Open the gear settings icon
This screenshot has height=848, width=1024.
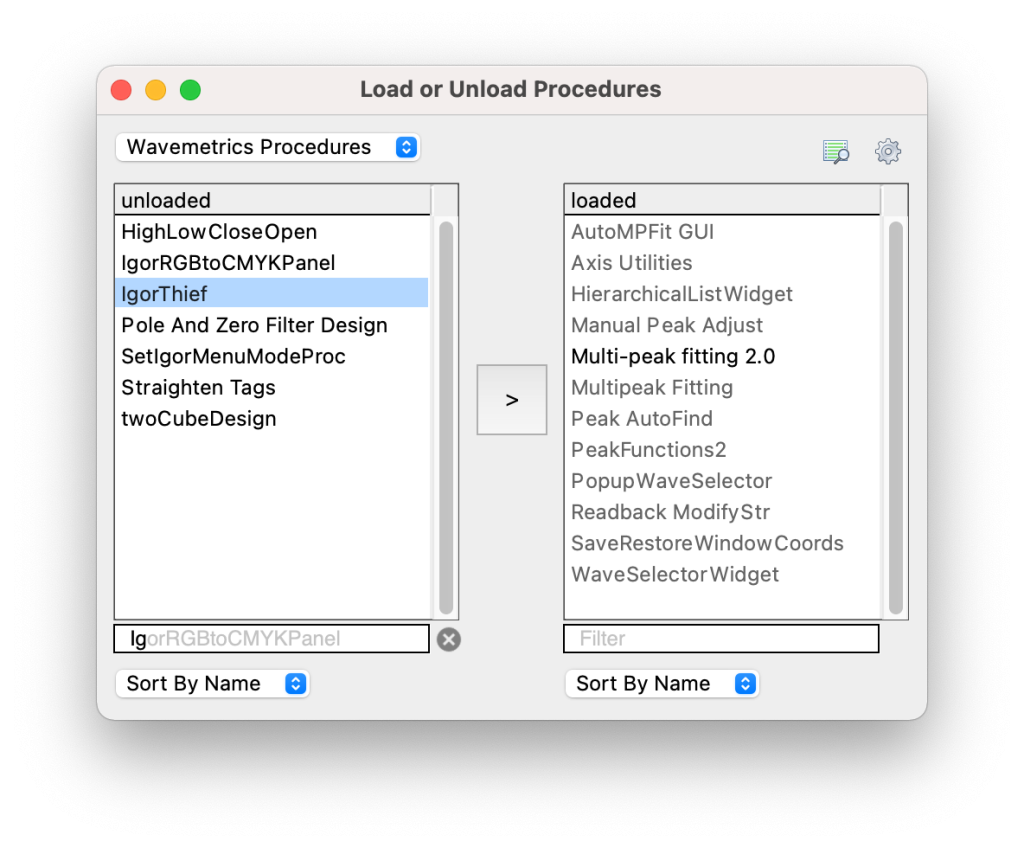888,152
